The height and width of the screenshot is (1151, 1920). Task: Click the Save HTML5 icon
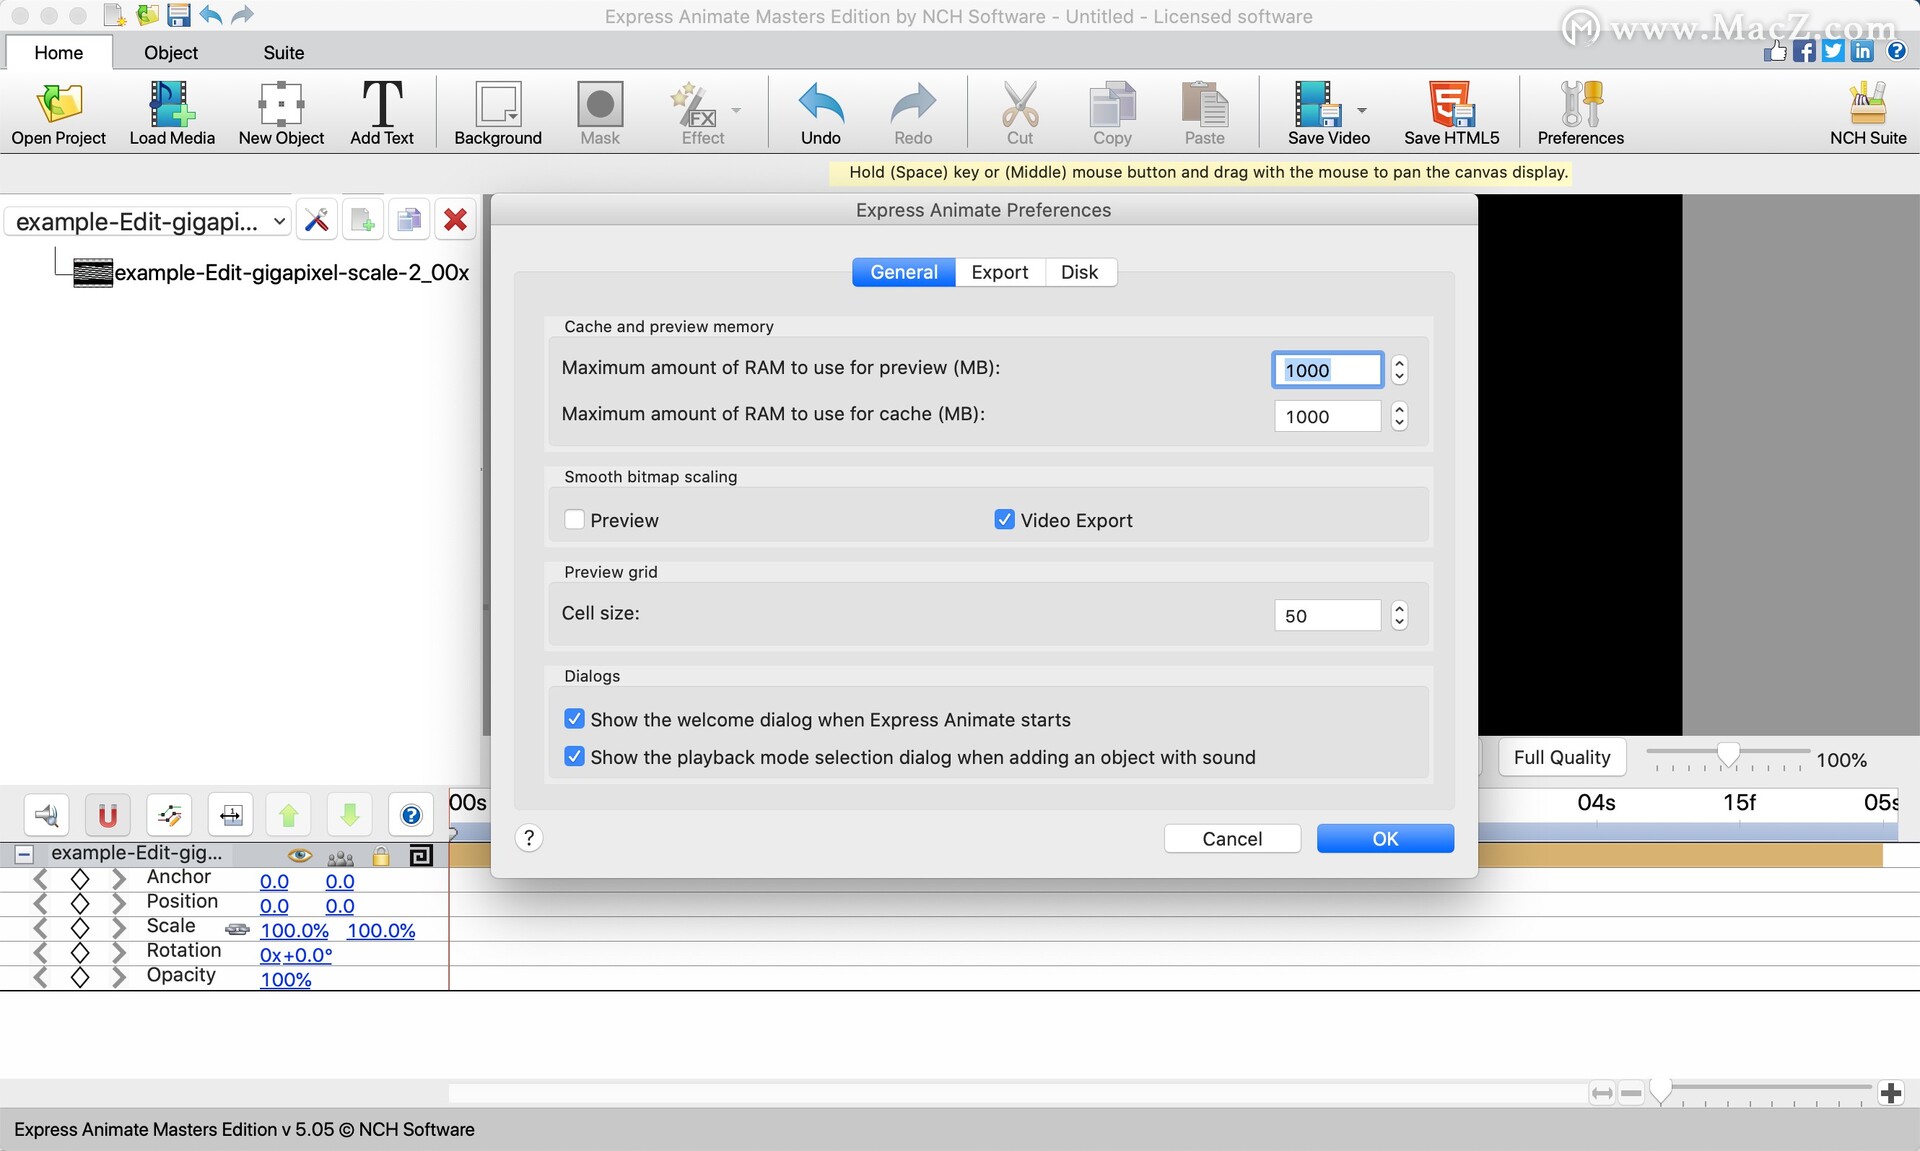1452,114
